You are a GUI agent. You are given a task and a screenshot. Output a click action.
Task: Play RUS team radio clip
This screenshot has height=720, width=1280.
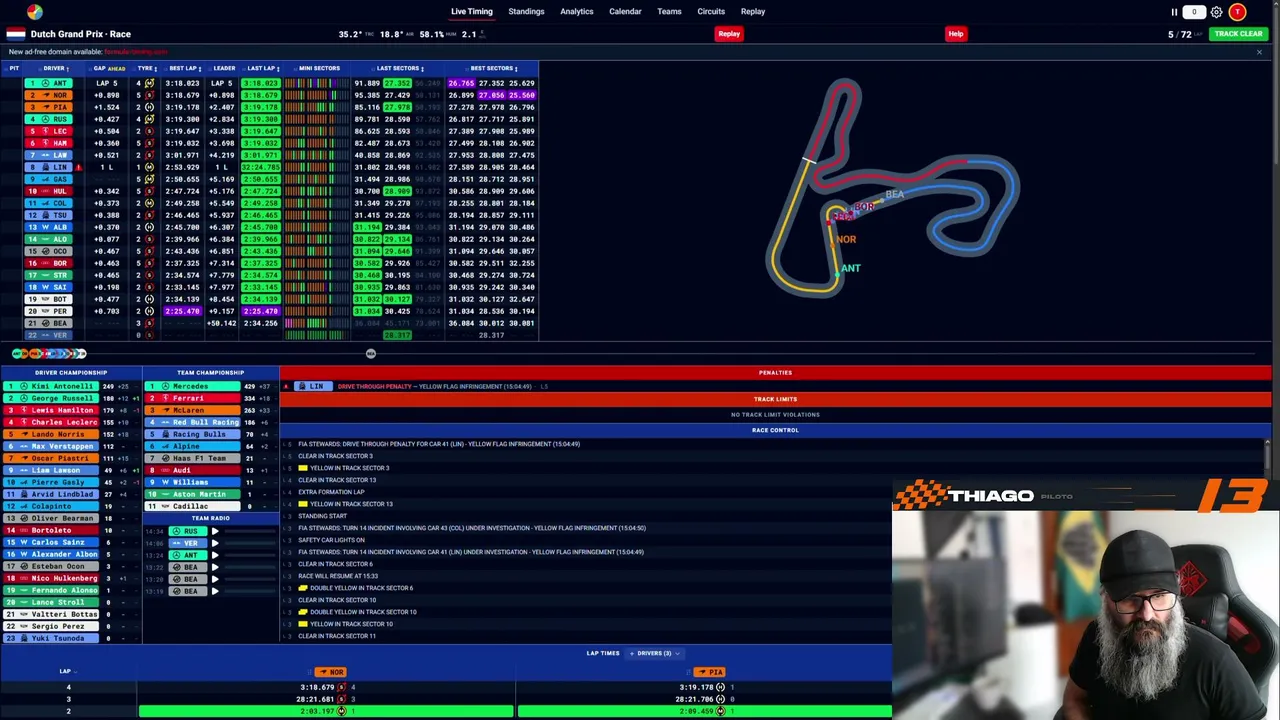(x=215, y=531)
